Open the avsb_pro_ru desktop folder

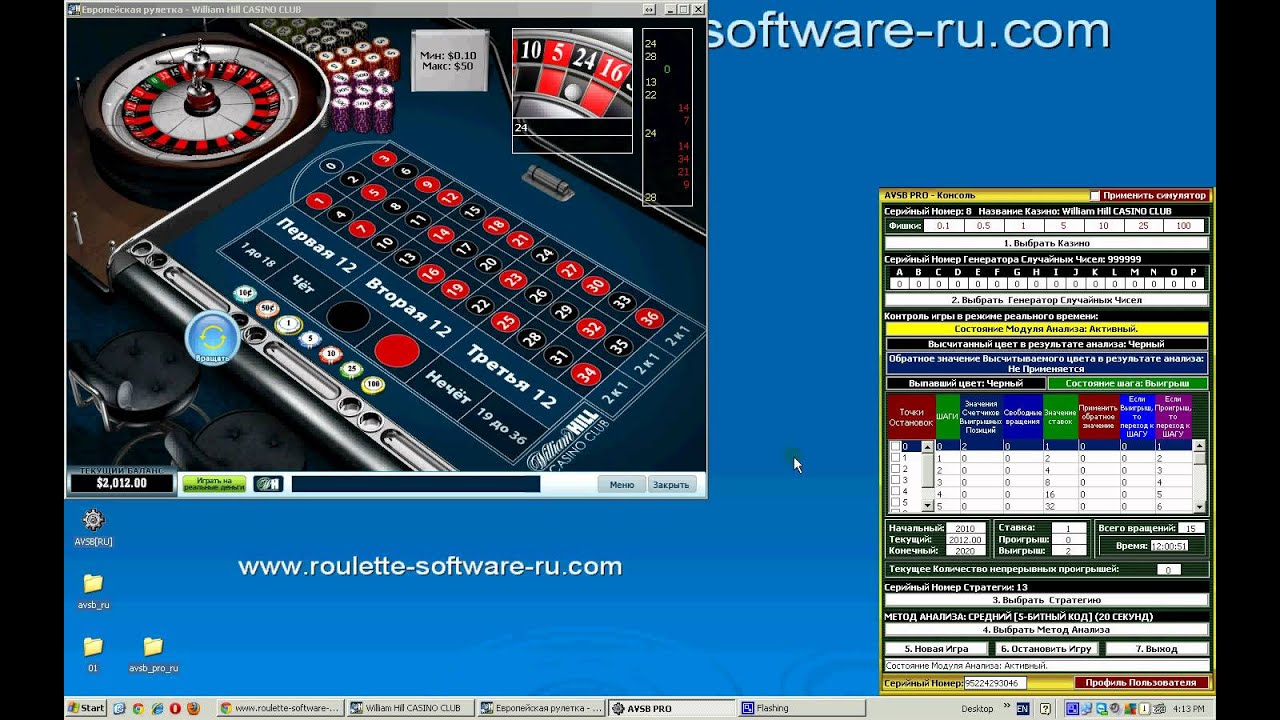pyautogui.click(x=153, y=654)
